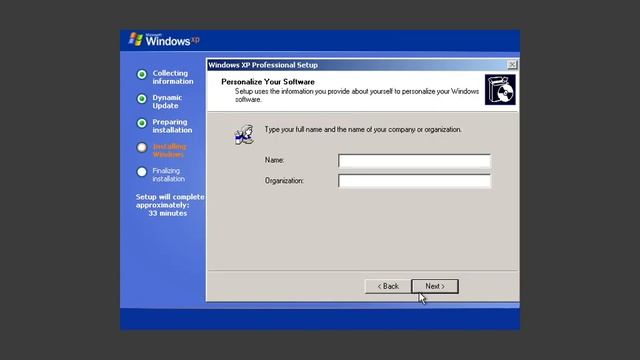The width and height of the screenshot is (640, 360).
Task: Click the Collecting information step indicator
Action: tap(142, 74)
